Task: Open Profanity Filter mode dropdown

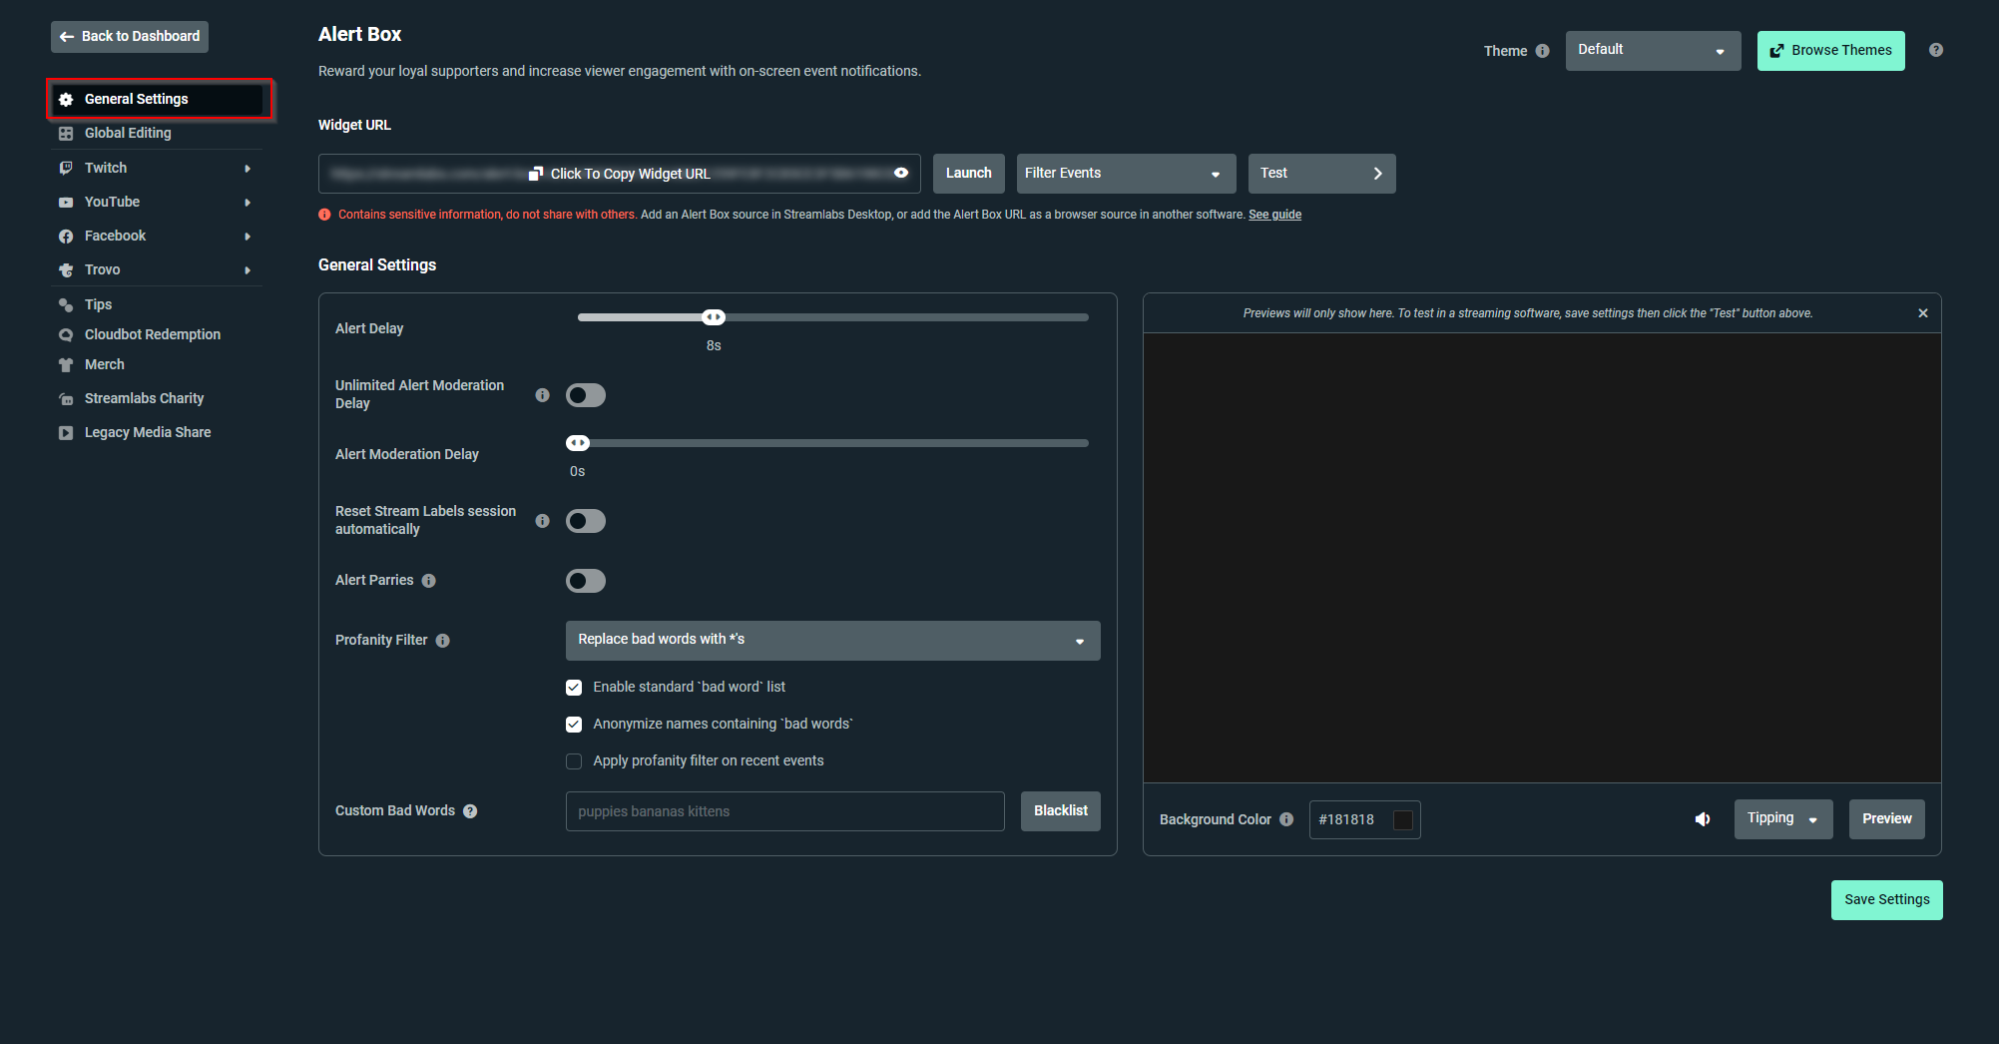Action: tap(833, 640)
